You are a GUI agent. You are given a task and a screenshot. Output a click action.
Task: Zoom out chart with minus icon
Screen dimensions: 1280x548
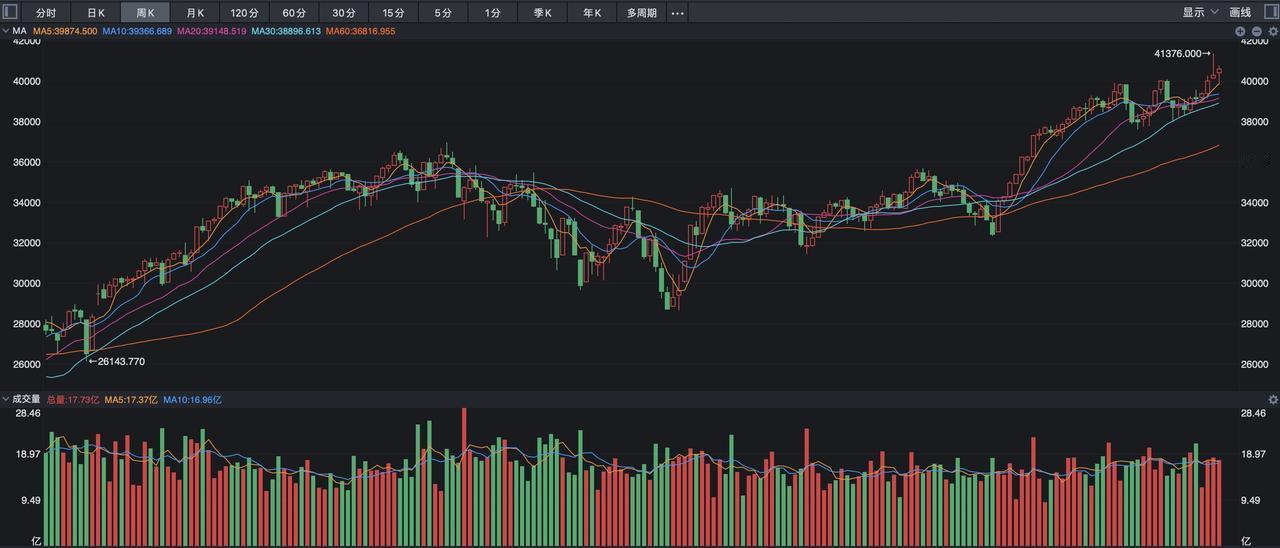click(x=1257, y=32)
